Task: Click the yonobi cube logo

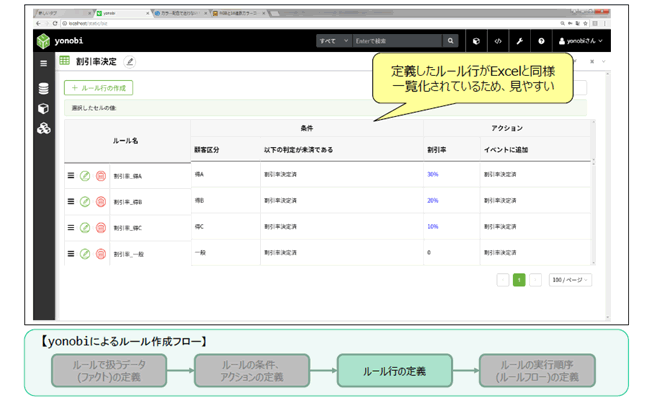Action: 43,41
